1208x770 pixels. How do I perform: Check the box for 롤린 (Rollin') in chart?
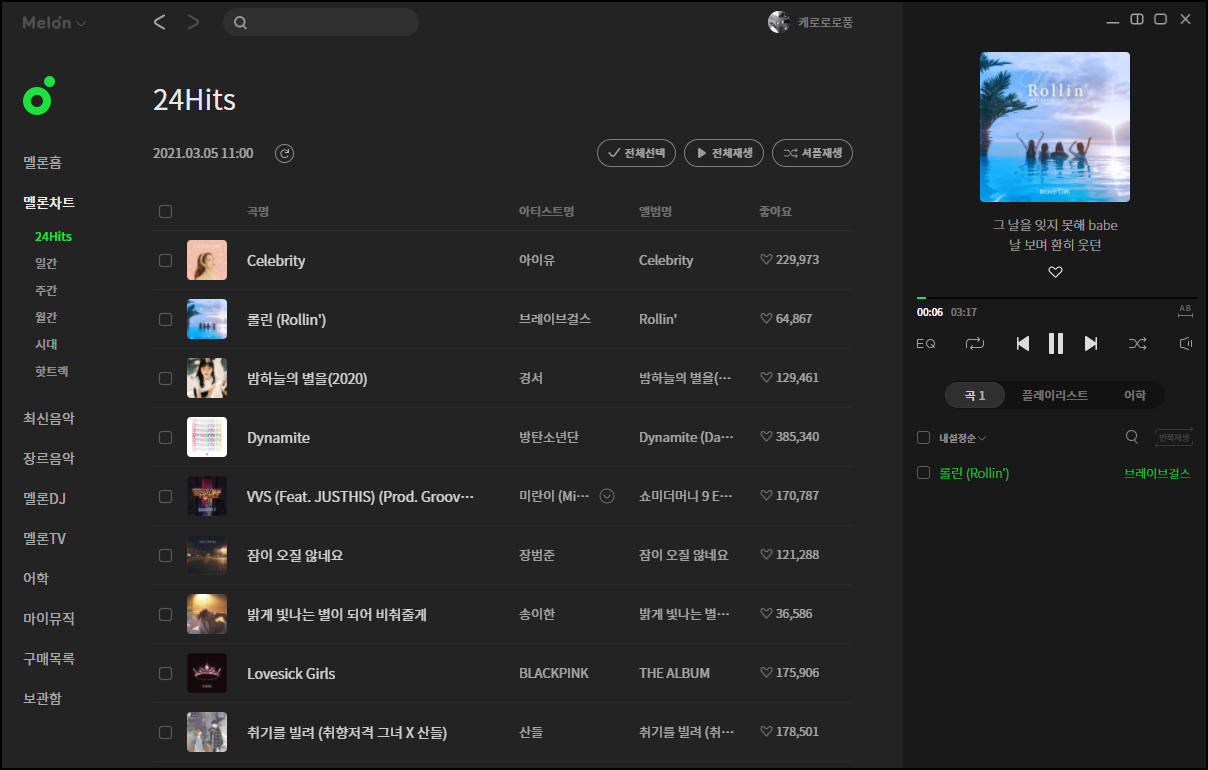click(165, 319)
